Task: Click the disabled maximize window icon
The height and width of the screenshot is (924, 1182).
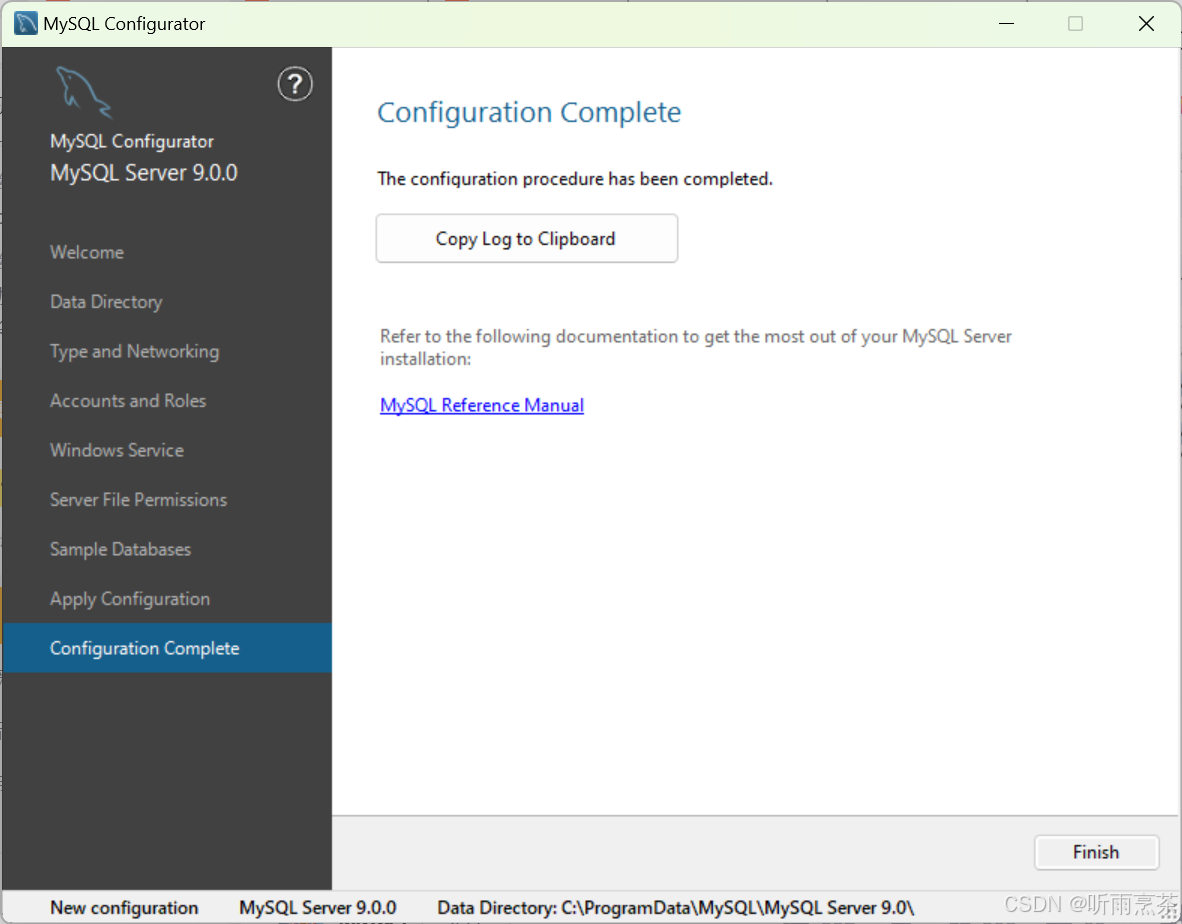Action: 1076,23
